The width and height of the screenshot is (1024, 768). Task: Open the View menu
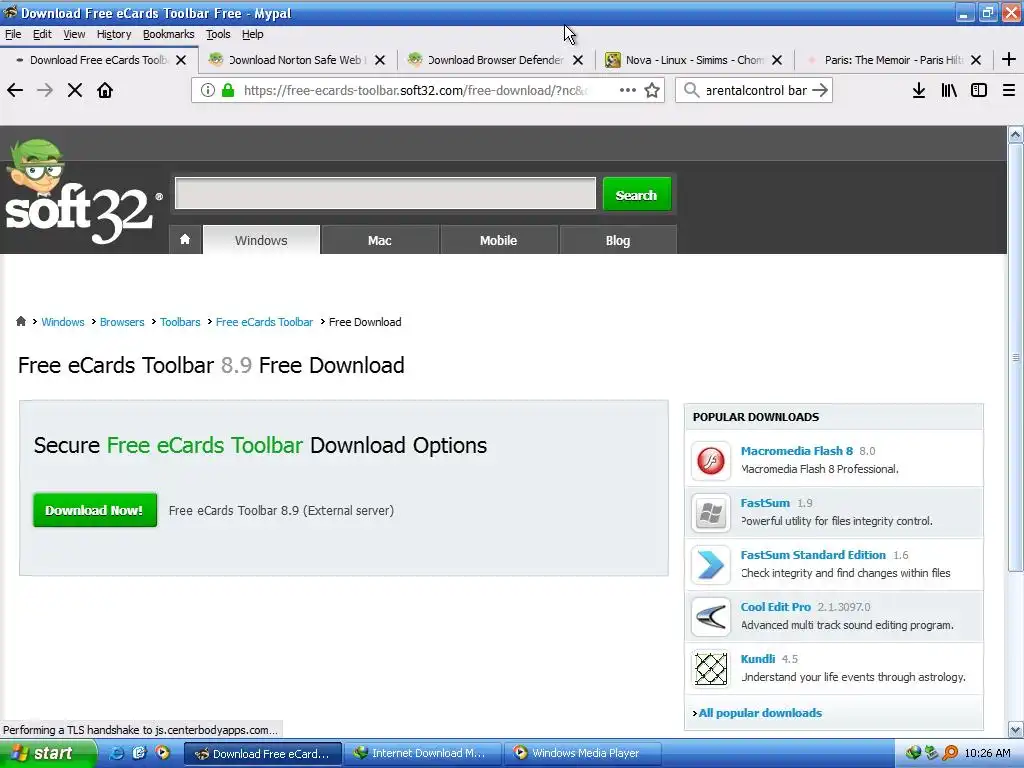pos(74,34)
